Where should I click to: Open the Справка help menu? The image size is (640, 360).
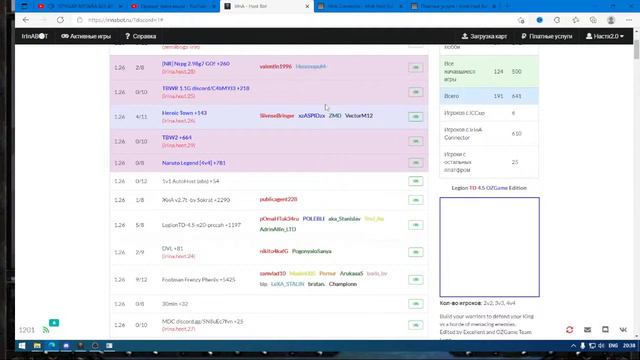140,36
